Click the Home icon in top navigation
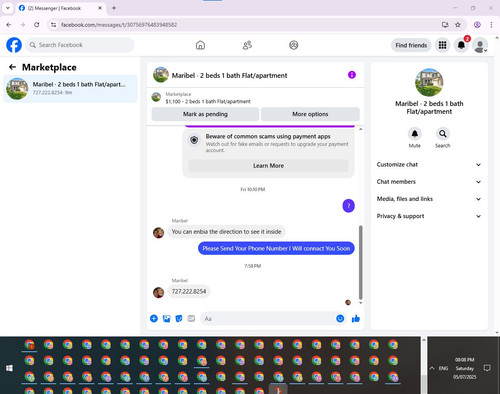 200,45
